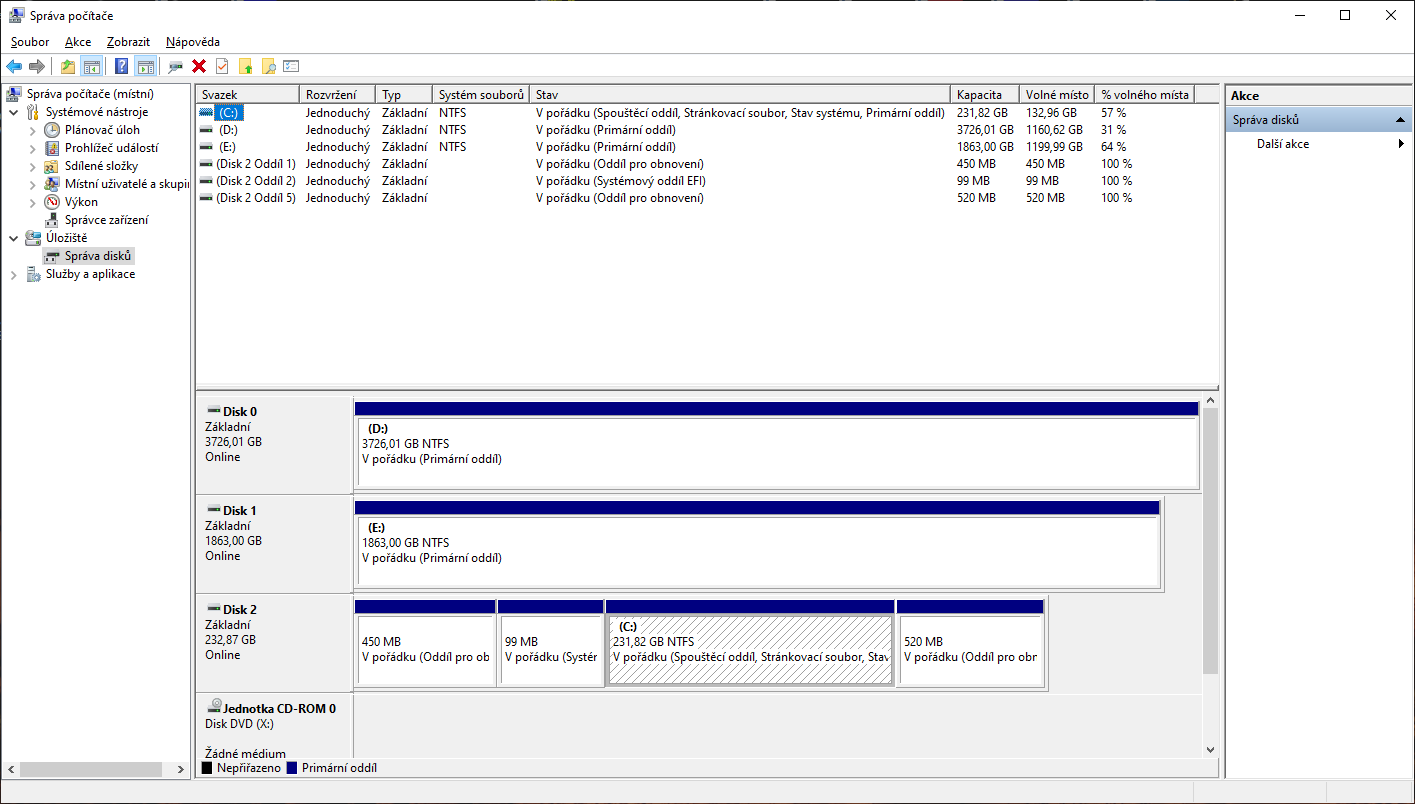
Task: Click the up one level folder icon
Action: pyautogui.click(x=68, y=67)
